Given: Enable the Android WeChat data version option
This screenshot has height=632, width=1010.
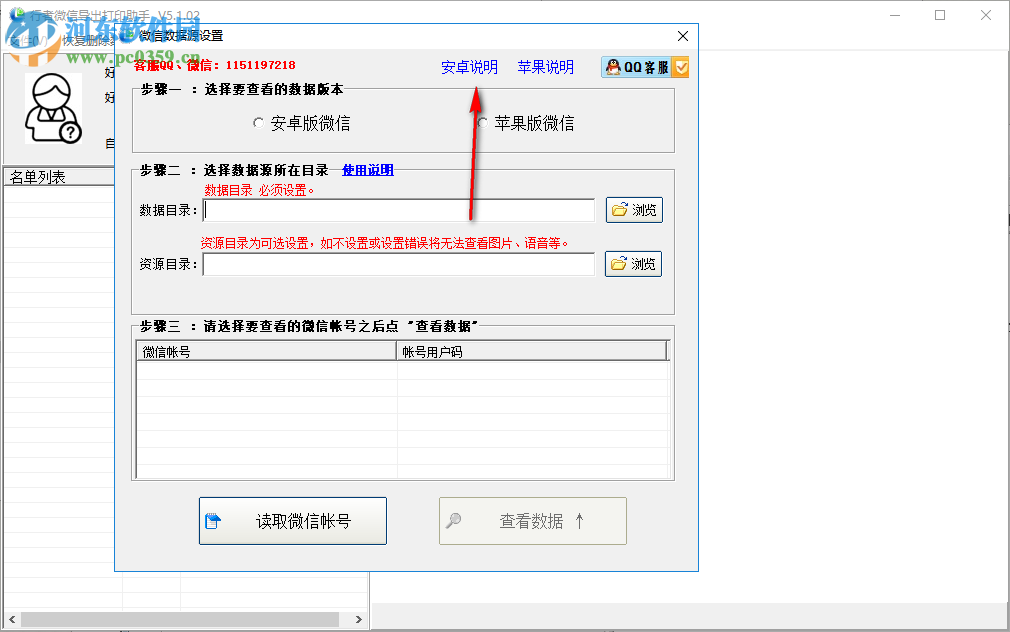Looking at the screenshot, I should (x=258, y=124).
